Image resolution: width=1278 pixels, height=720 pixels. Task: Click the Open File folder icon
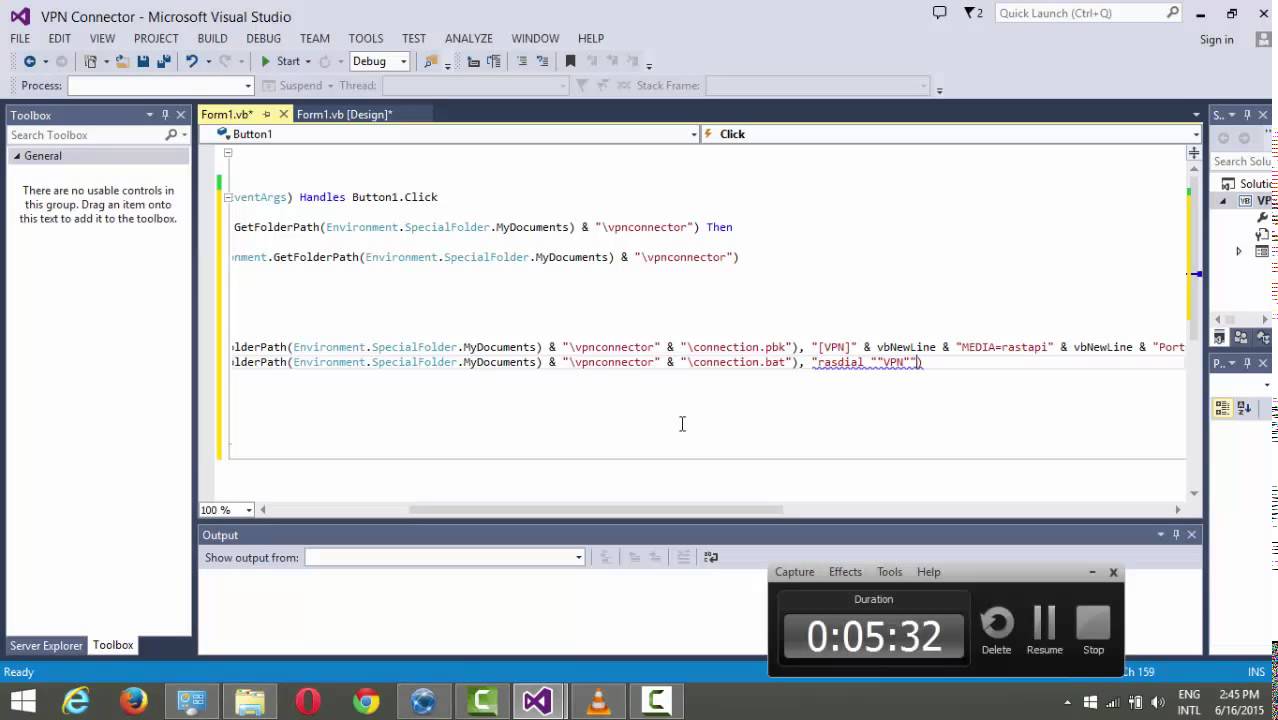[123, 62]
